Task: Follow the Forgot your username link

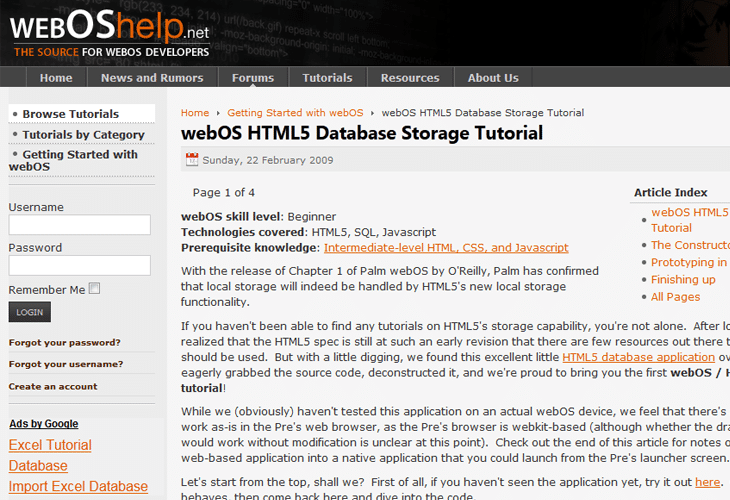Action: [66, 364]
